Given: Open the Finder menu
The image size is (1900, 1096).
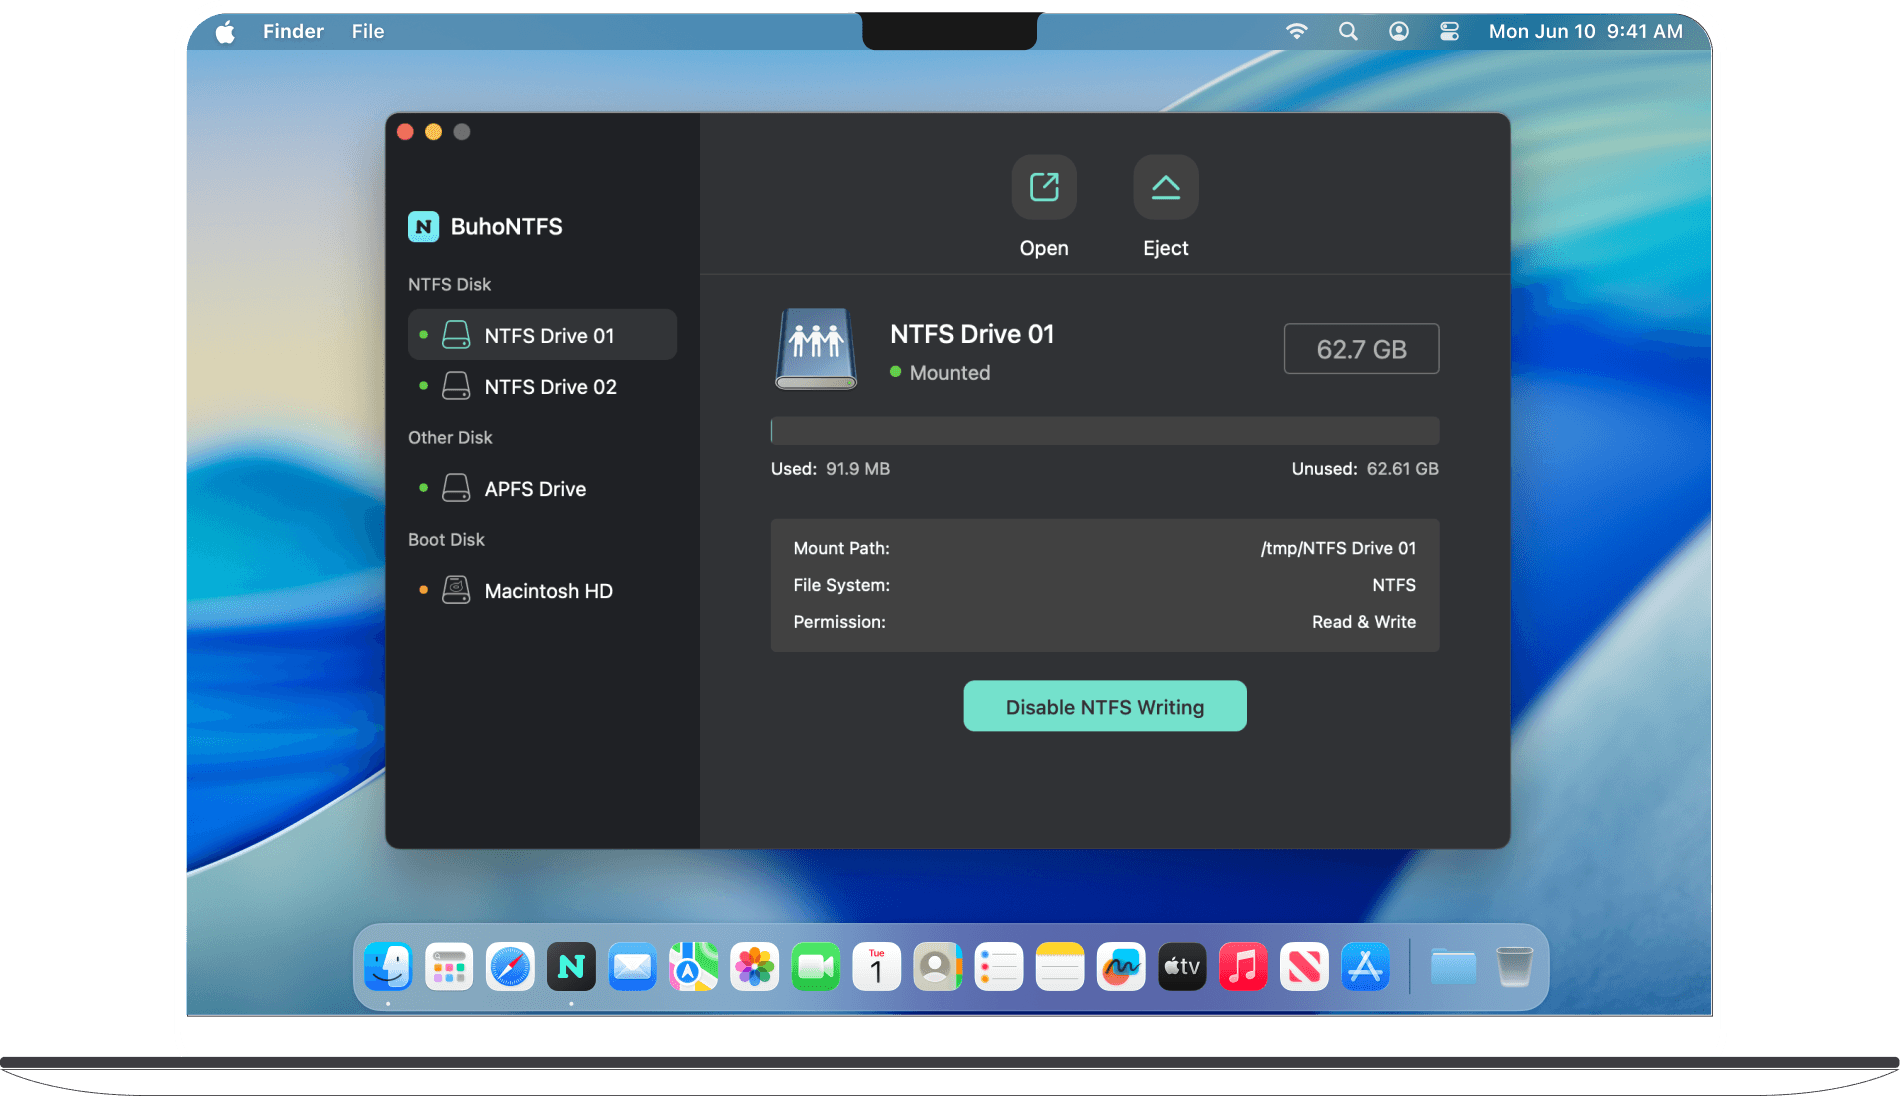Looking at the screenshot, I should pyautogui.click(x=292, y=31).
